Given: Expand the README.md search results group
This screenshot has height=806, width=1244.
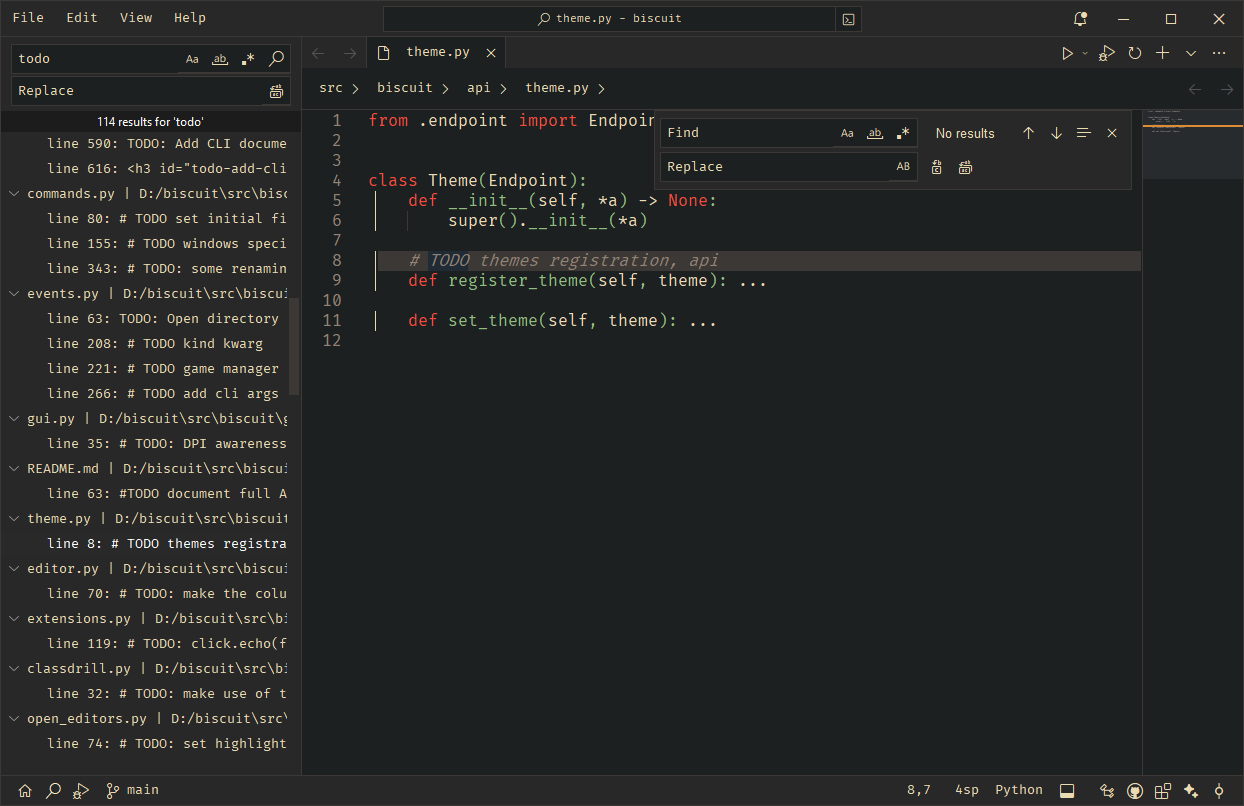Looking at the screenshot, I should pos(13,468).
